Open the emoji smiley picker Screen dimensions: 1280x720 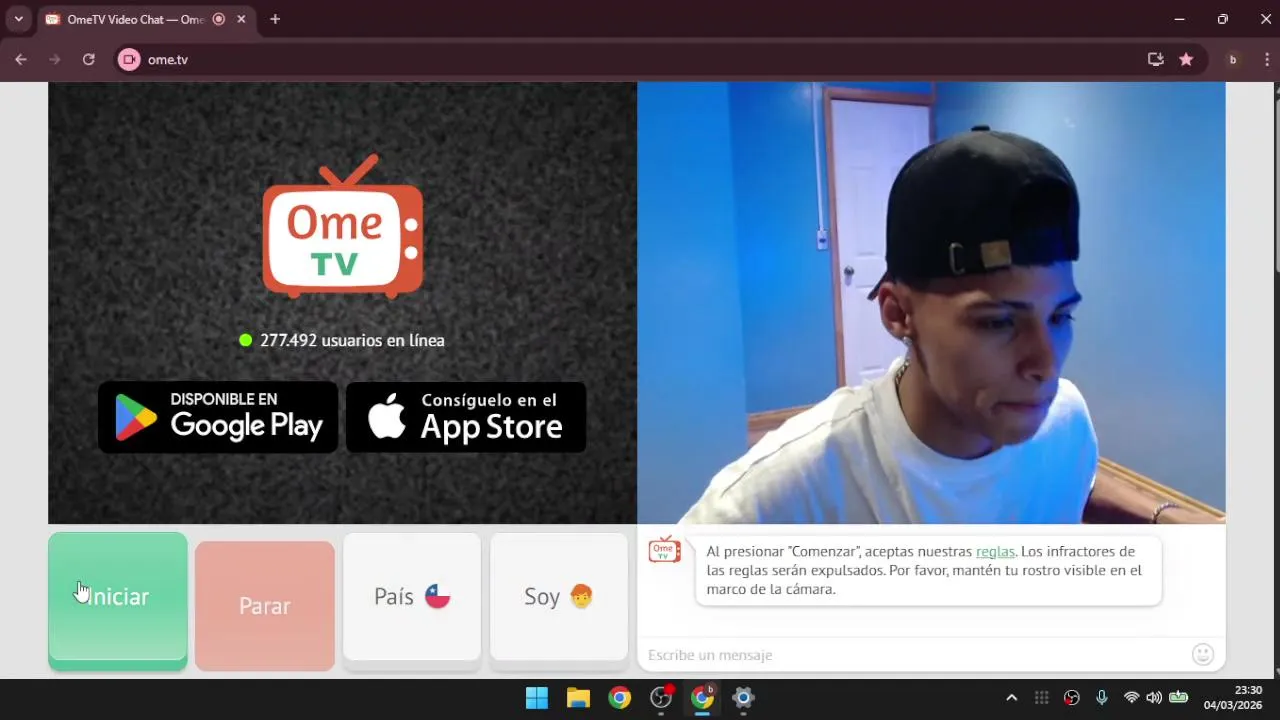[x=1203, y=655]
